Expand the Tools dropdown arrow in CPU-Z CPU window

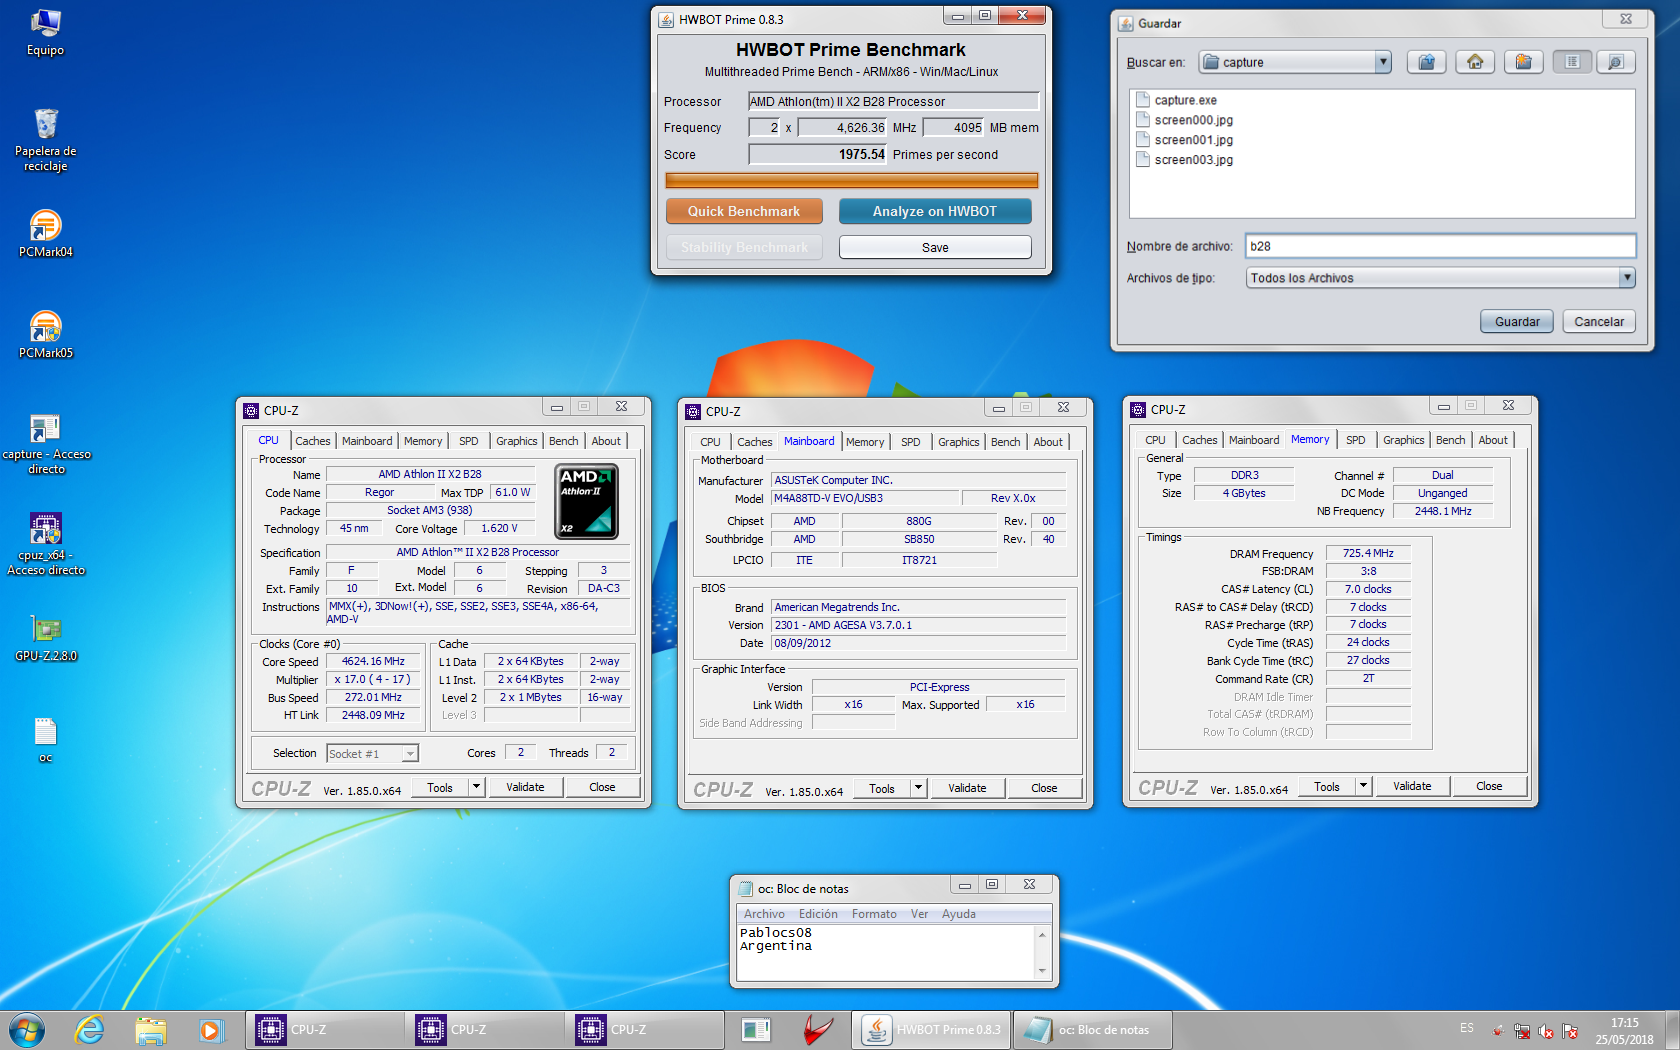point(476,787)
